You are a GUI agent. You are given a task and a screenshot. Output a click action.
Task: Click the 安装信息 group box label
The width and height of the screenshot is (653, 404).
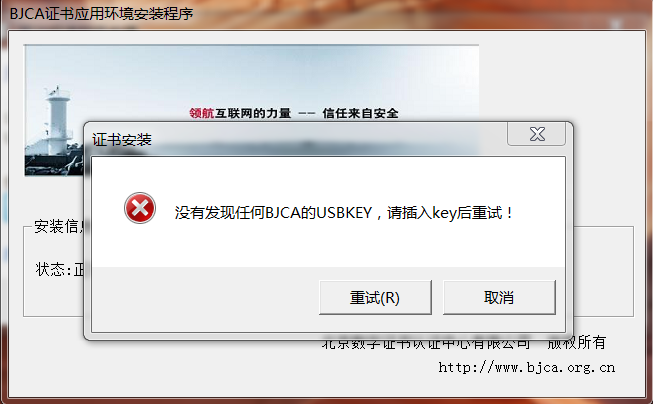[58, 226]
